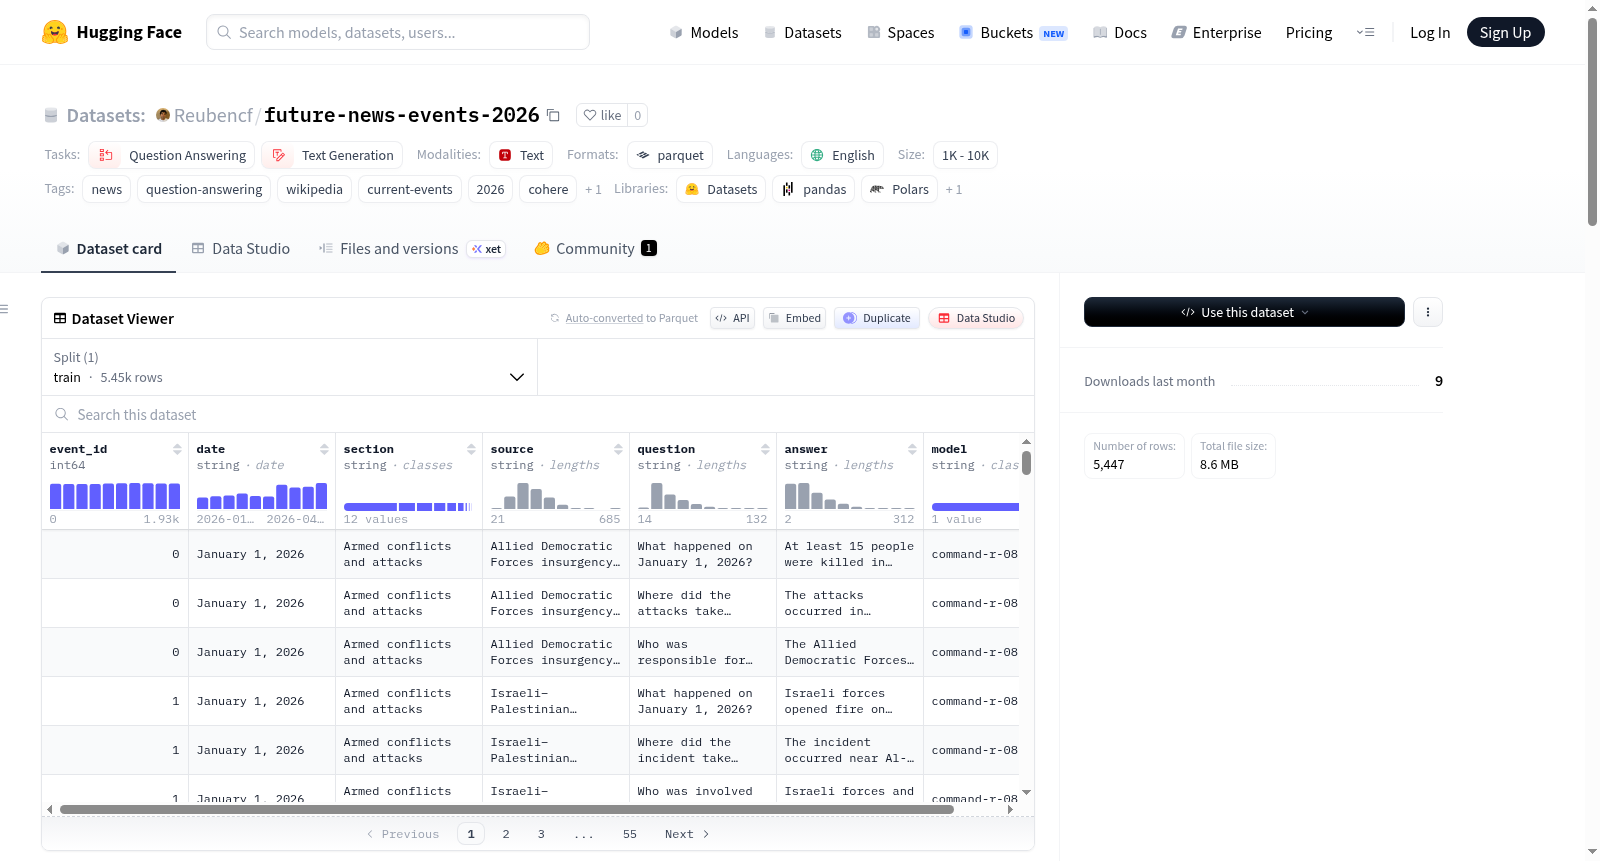Open the Reubencf user avatar
The image size is (1600, 861).
163,115
